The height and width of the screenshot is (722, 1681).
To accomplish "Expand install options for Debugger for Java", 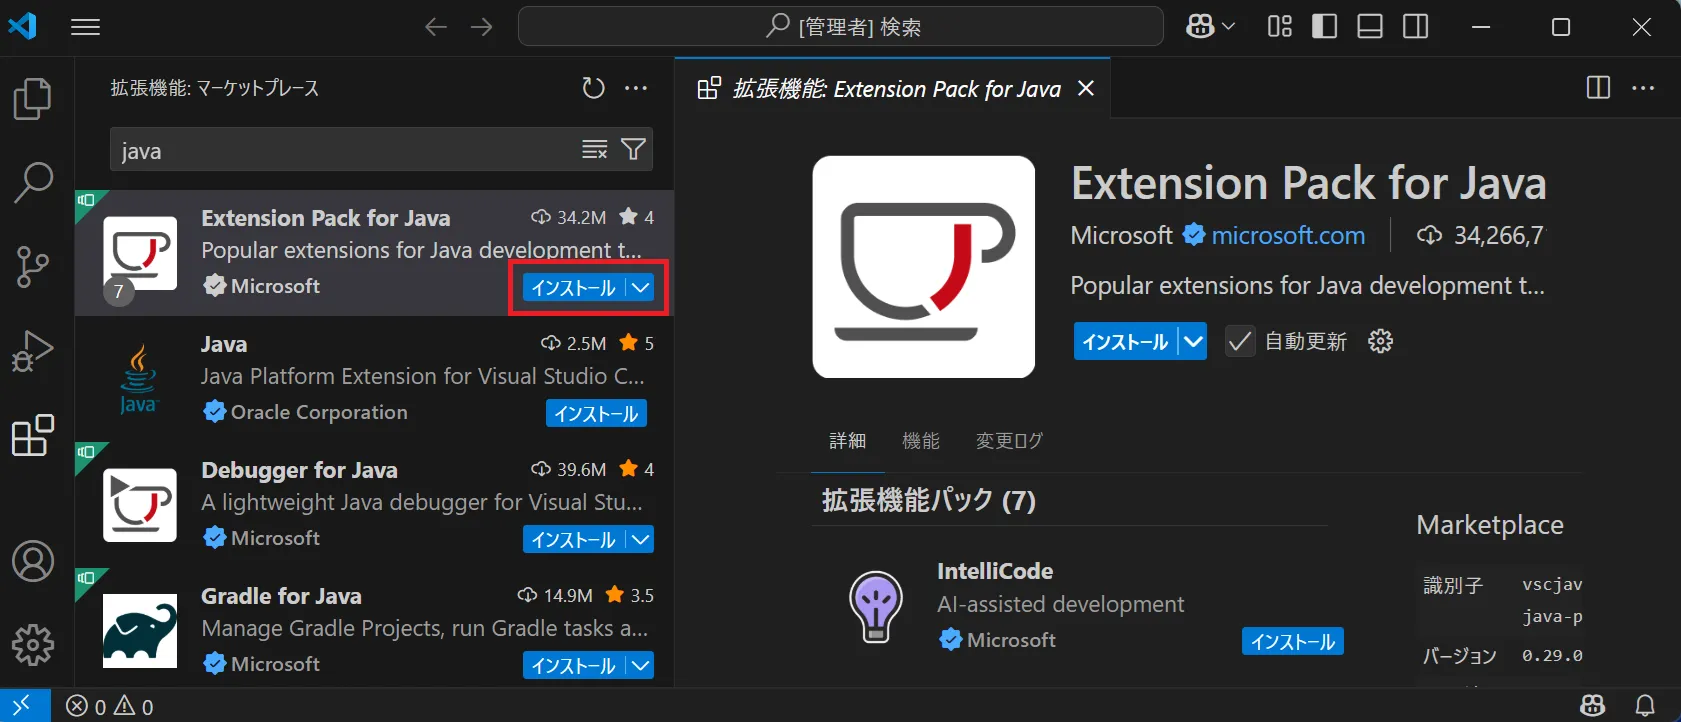I will coord(641,540).
